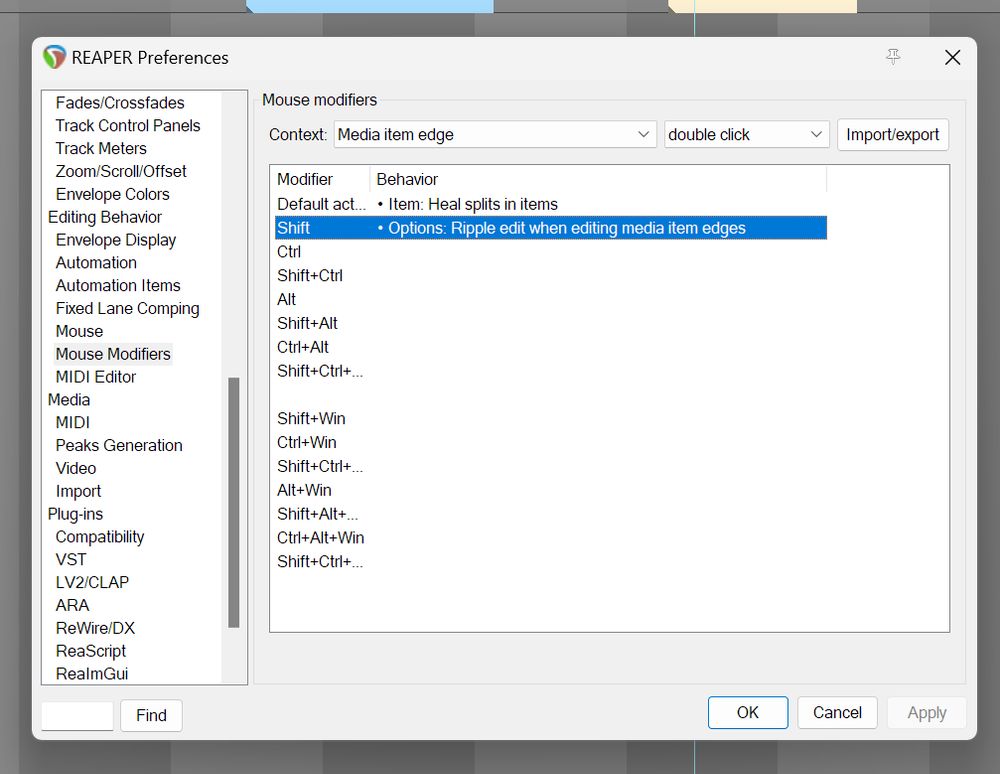Select the Editing Behavior category
Screen dimensions: 1000x774
(x=105, y=217)
